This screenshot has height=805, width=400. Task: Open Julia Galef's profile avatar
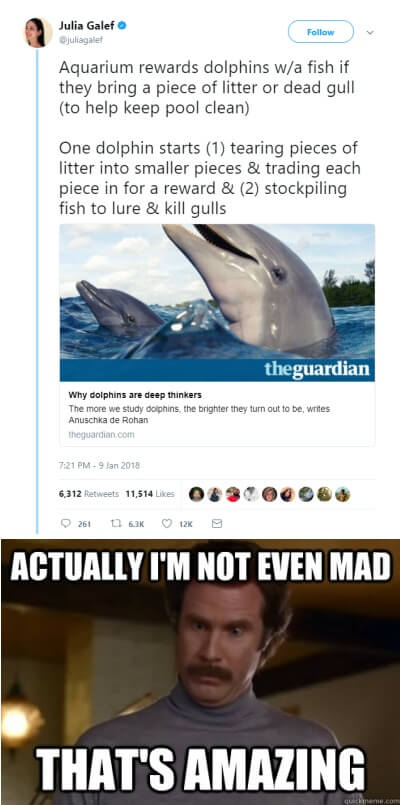pyautogui.click(x=37, y=32)
